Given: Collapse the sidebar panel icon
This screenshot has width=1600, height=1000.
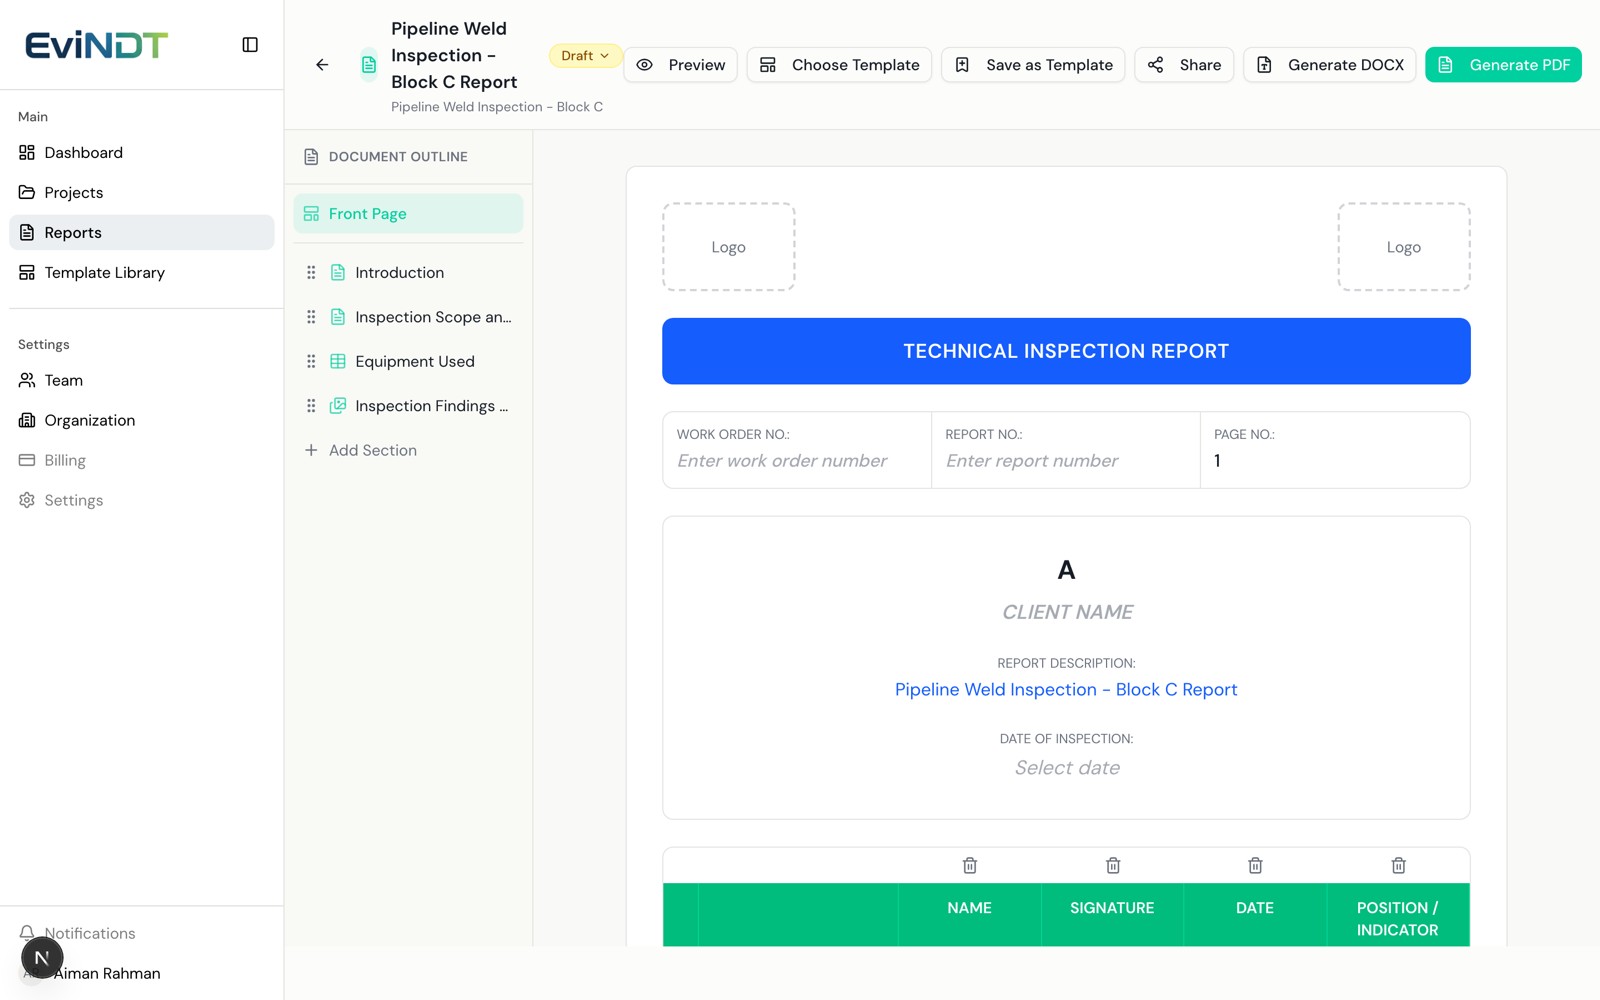Looking at the screenshot, I should (250, 45).
